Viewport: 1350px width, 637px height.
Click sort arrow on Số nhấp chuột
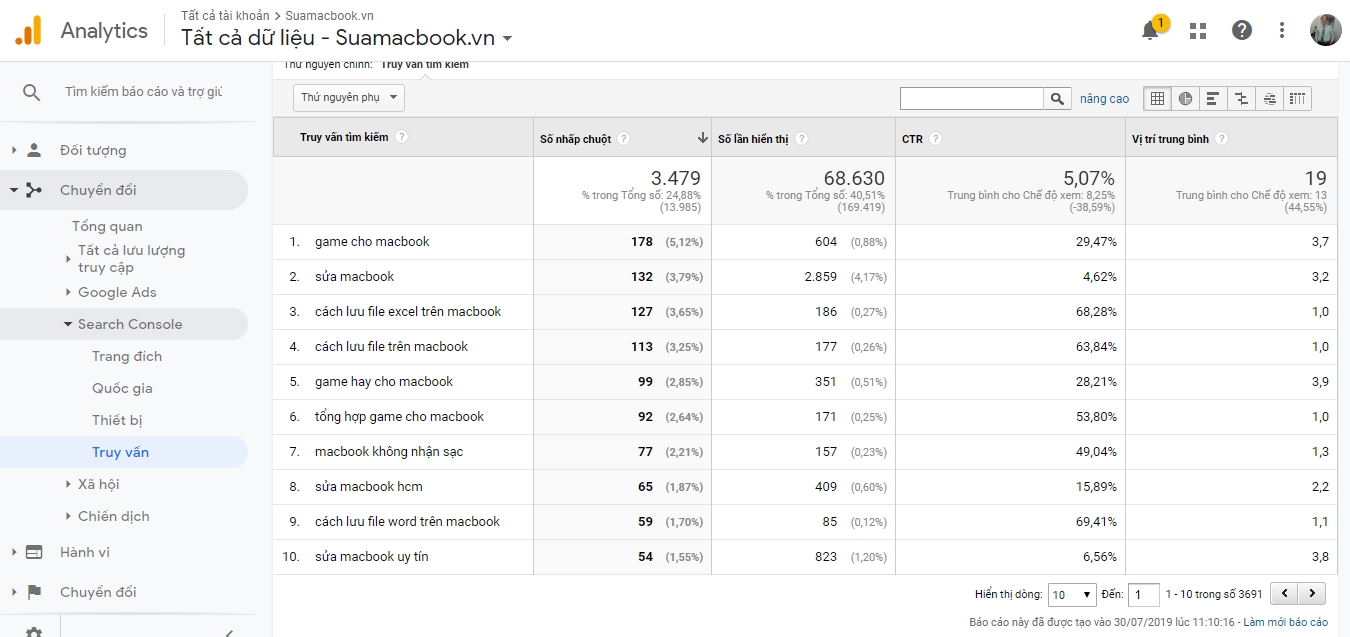coord(703,139)
